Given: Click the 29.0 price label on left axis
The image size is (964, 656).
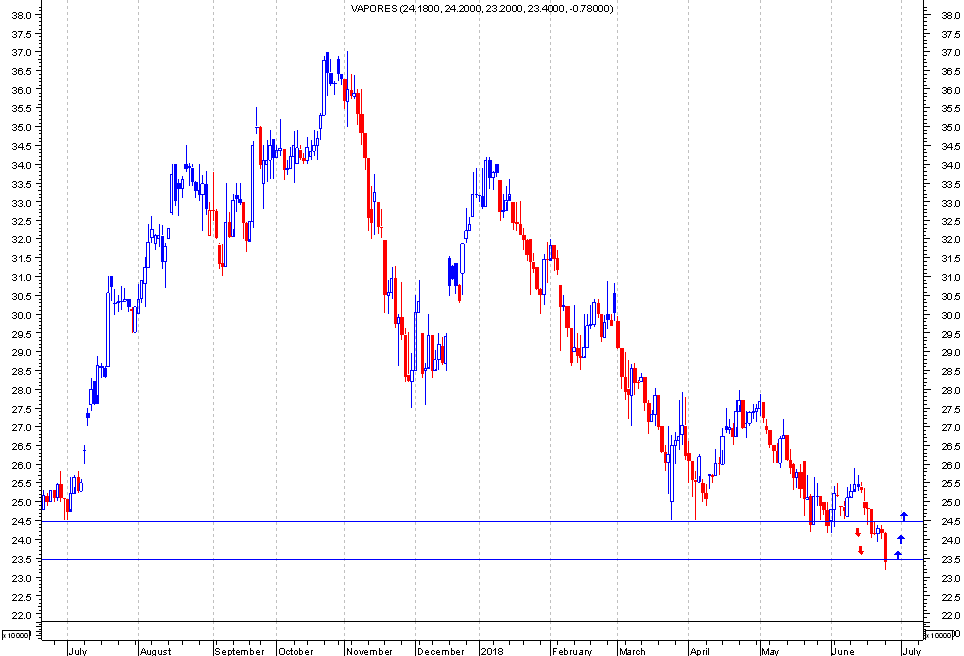Looking at the screenshot, I should [x=22, y=352].
